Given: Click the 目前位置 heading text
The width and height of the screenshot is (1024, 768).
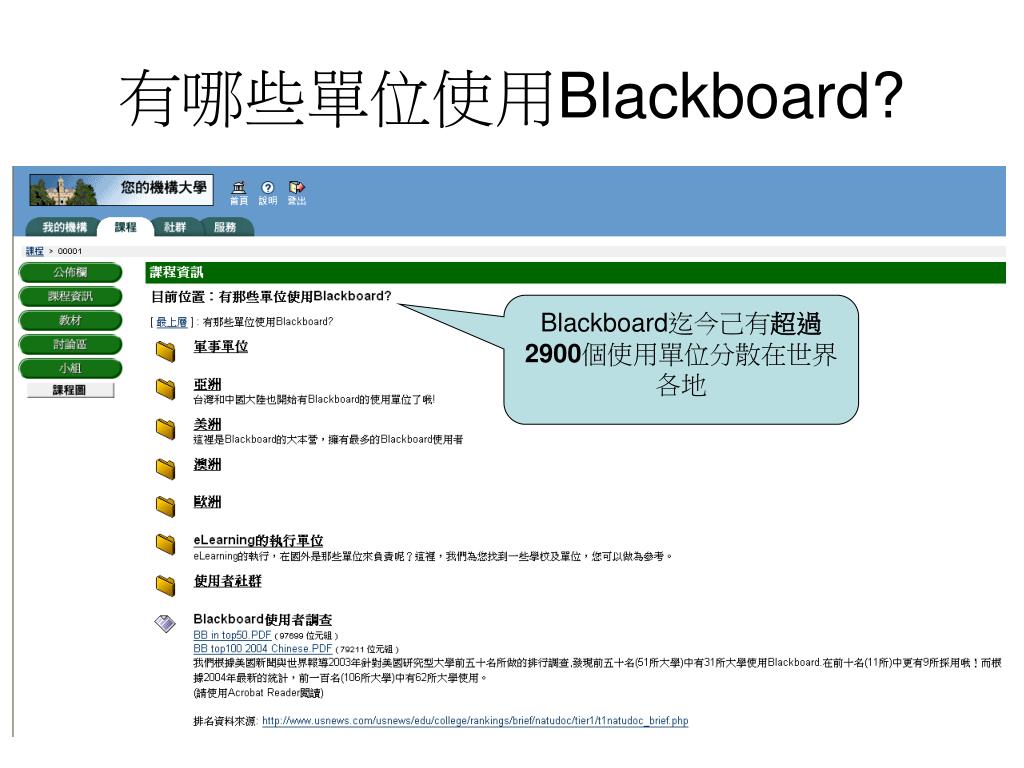Looking at the screenshot, I should pos(271,296).
